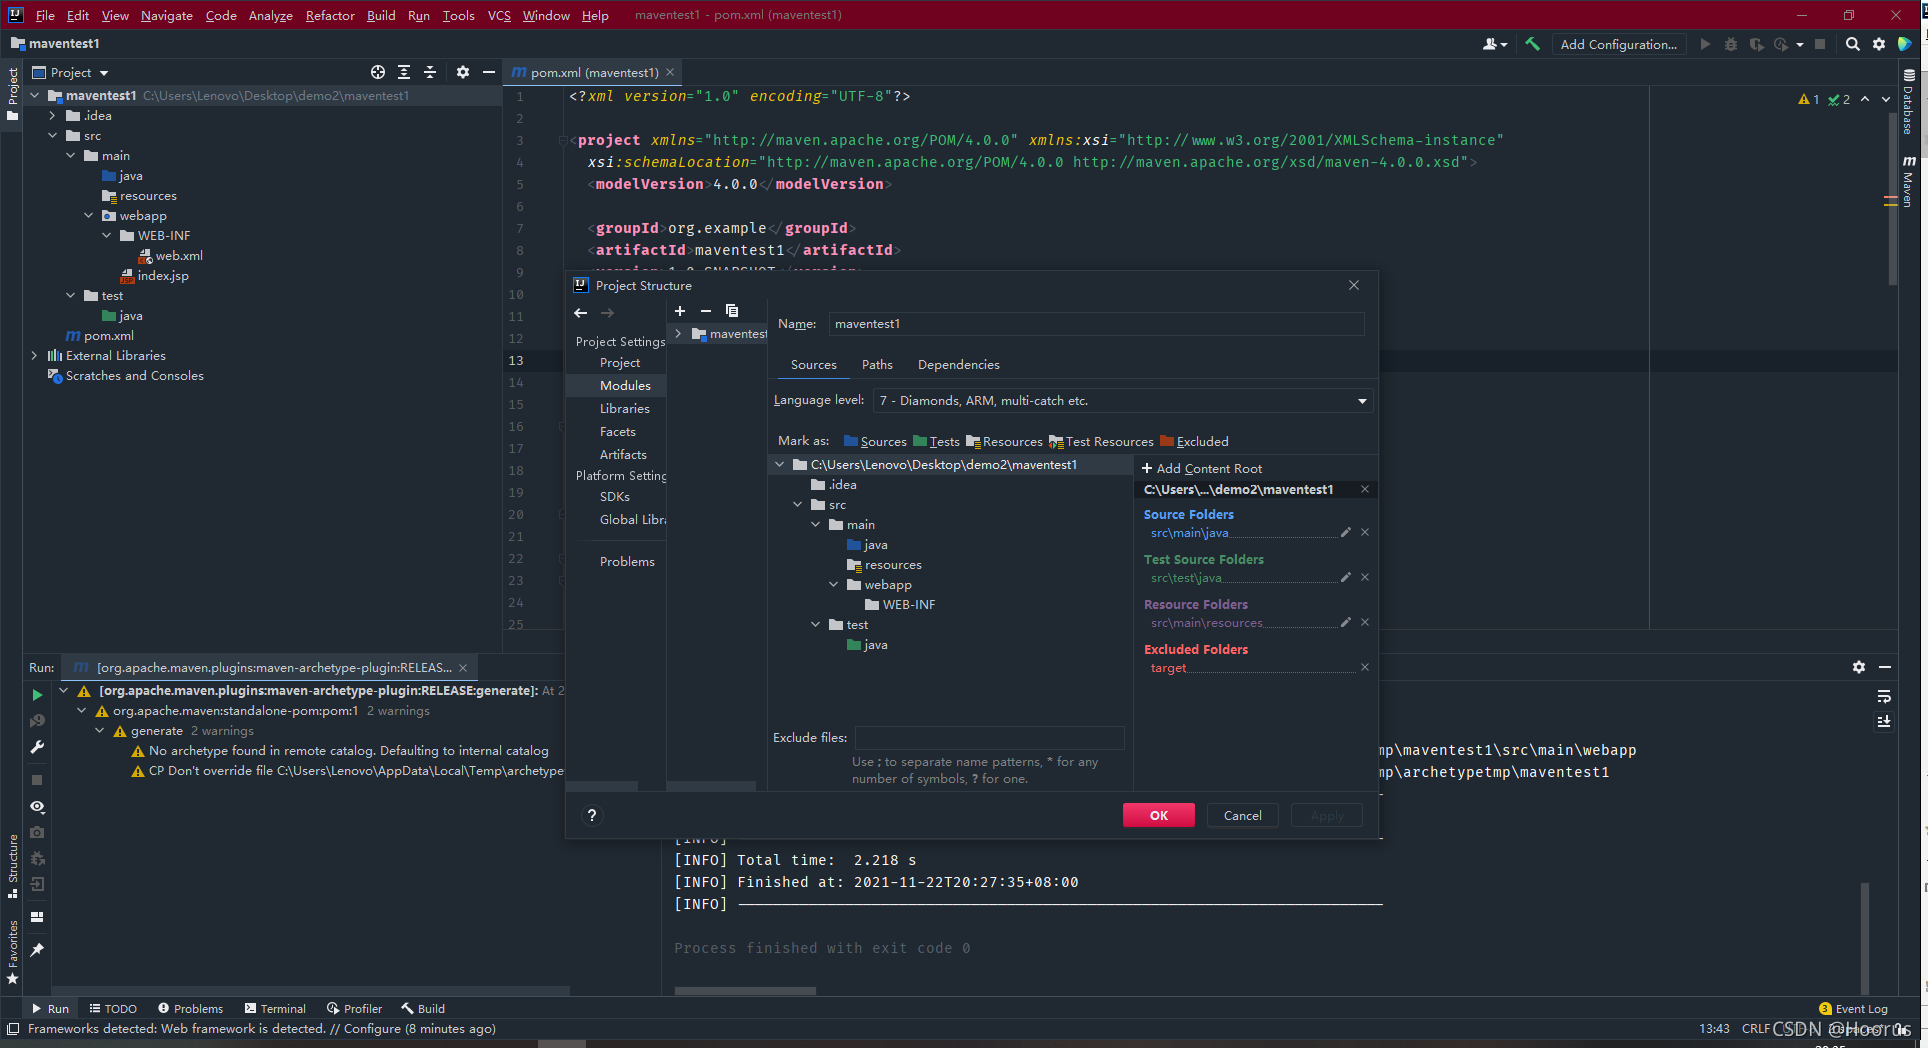
Task: Switch to Dependencies tab
Action: (x=958, y=365)
